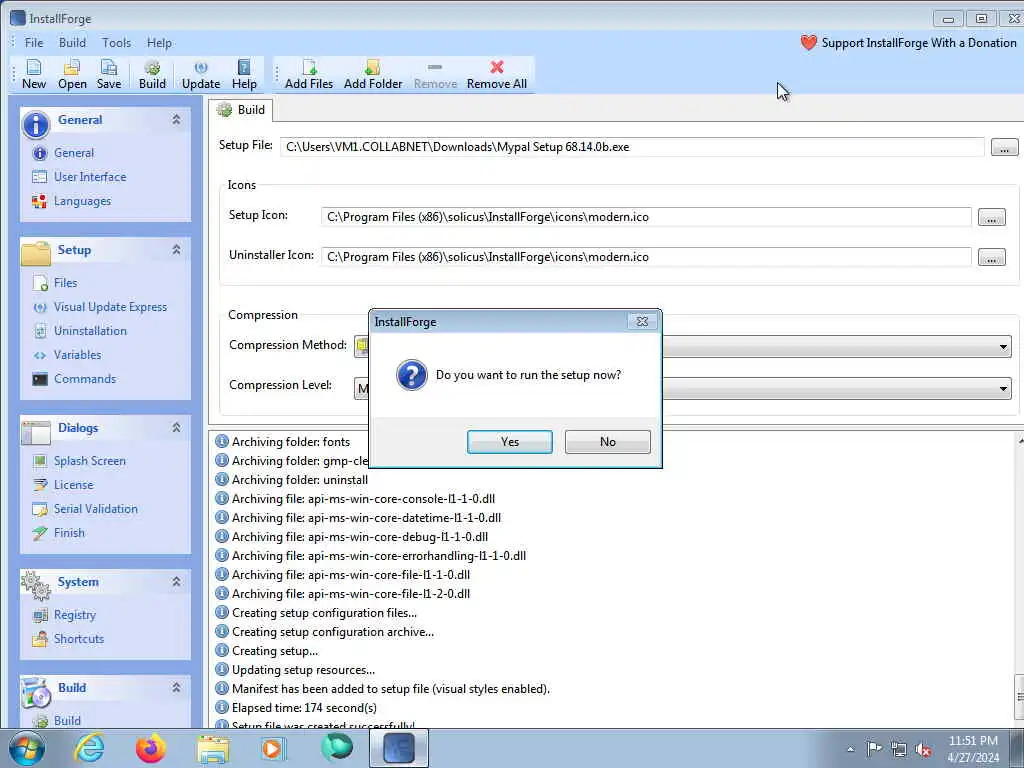Open the Compression Method dropdown arrow
This screenshot has width=1024, height=768.
[1003, 347]
